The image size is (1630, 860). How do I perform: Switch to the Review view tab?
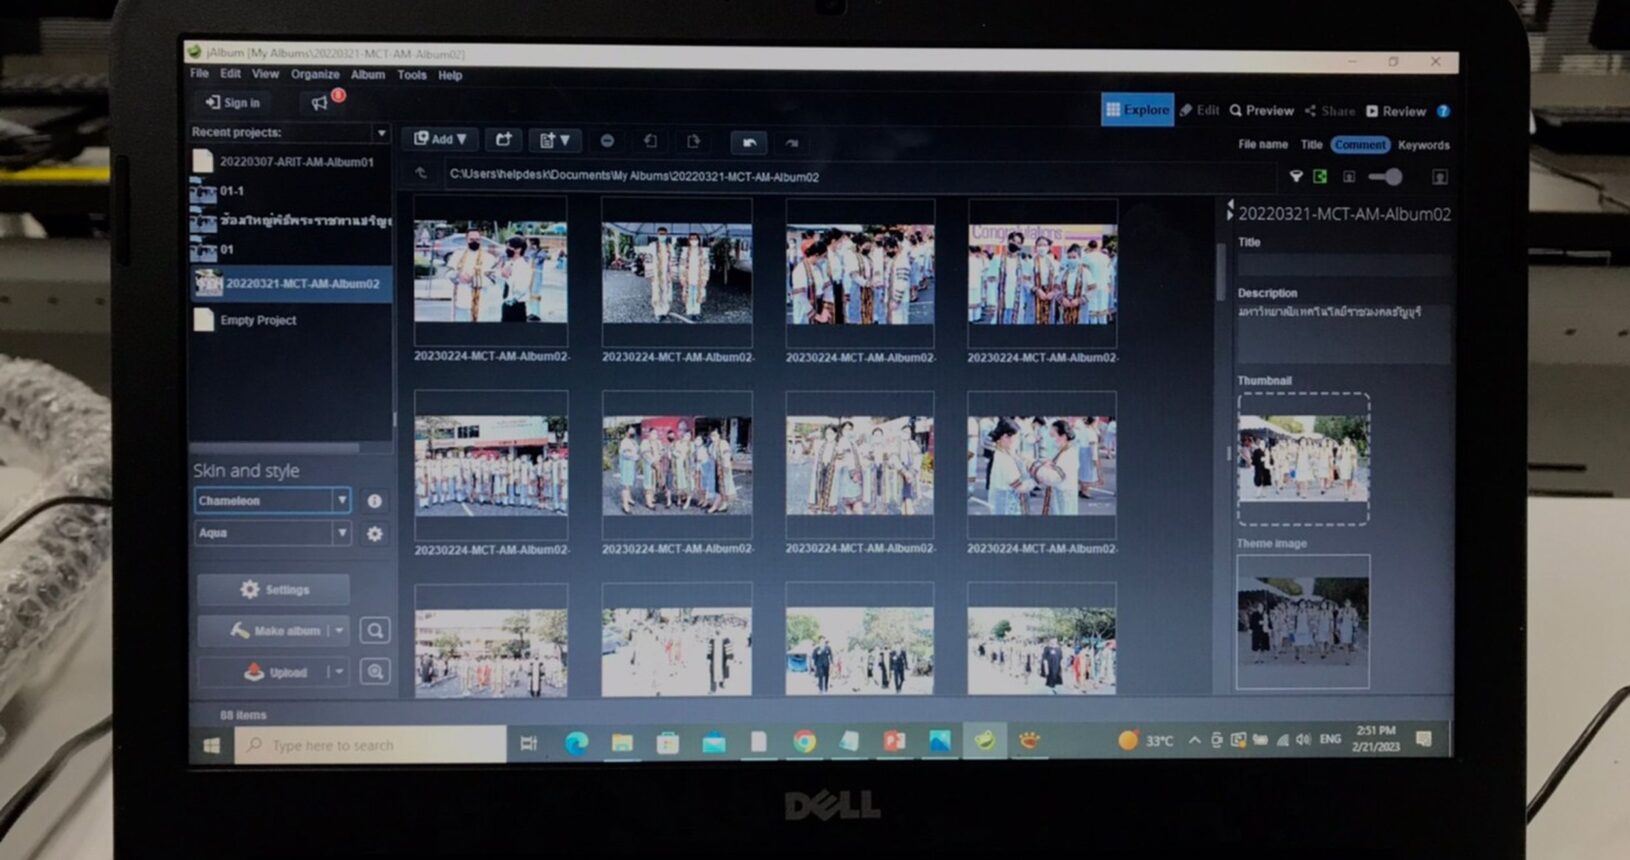(1396, 111)
